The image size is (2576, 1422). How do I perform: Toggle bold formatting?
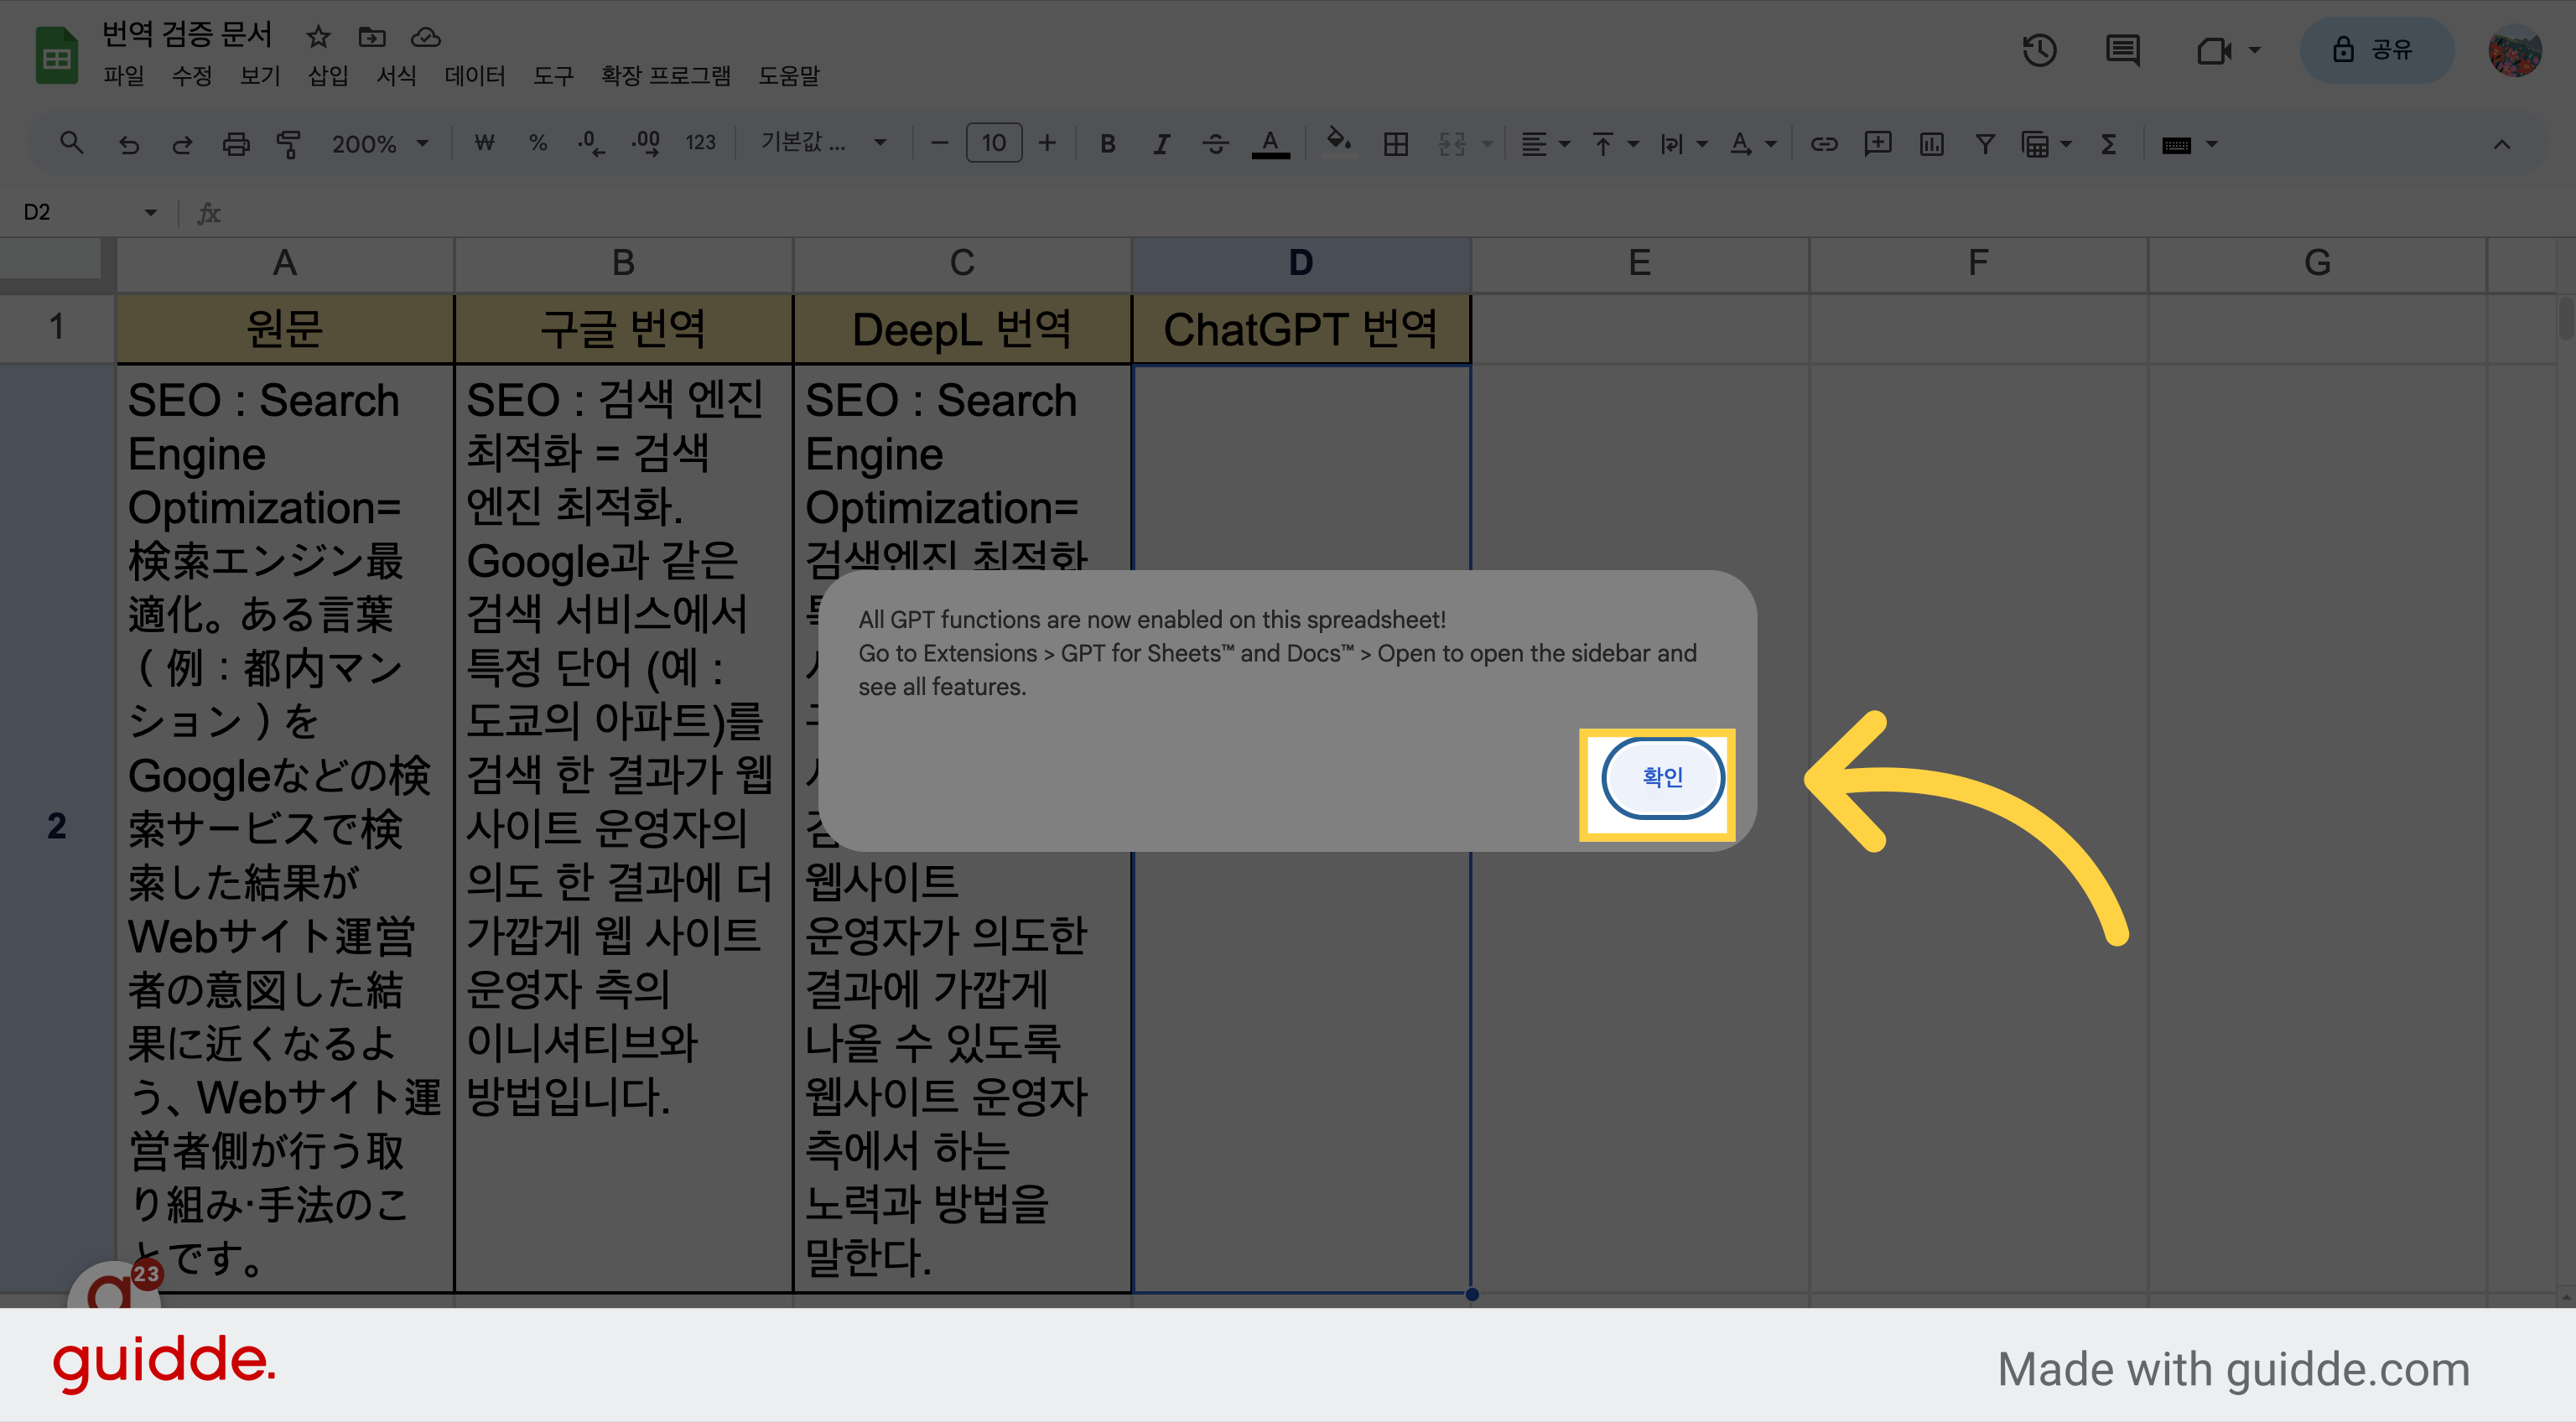1107,144
